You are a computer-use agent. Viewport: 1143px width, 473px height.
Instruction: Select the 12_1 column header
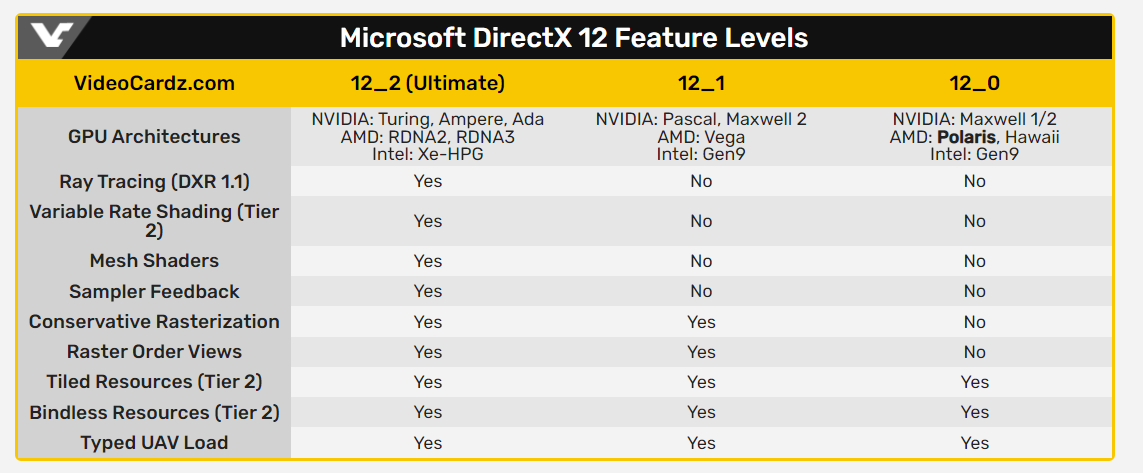point(701,83)
